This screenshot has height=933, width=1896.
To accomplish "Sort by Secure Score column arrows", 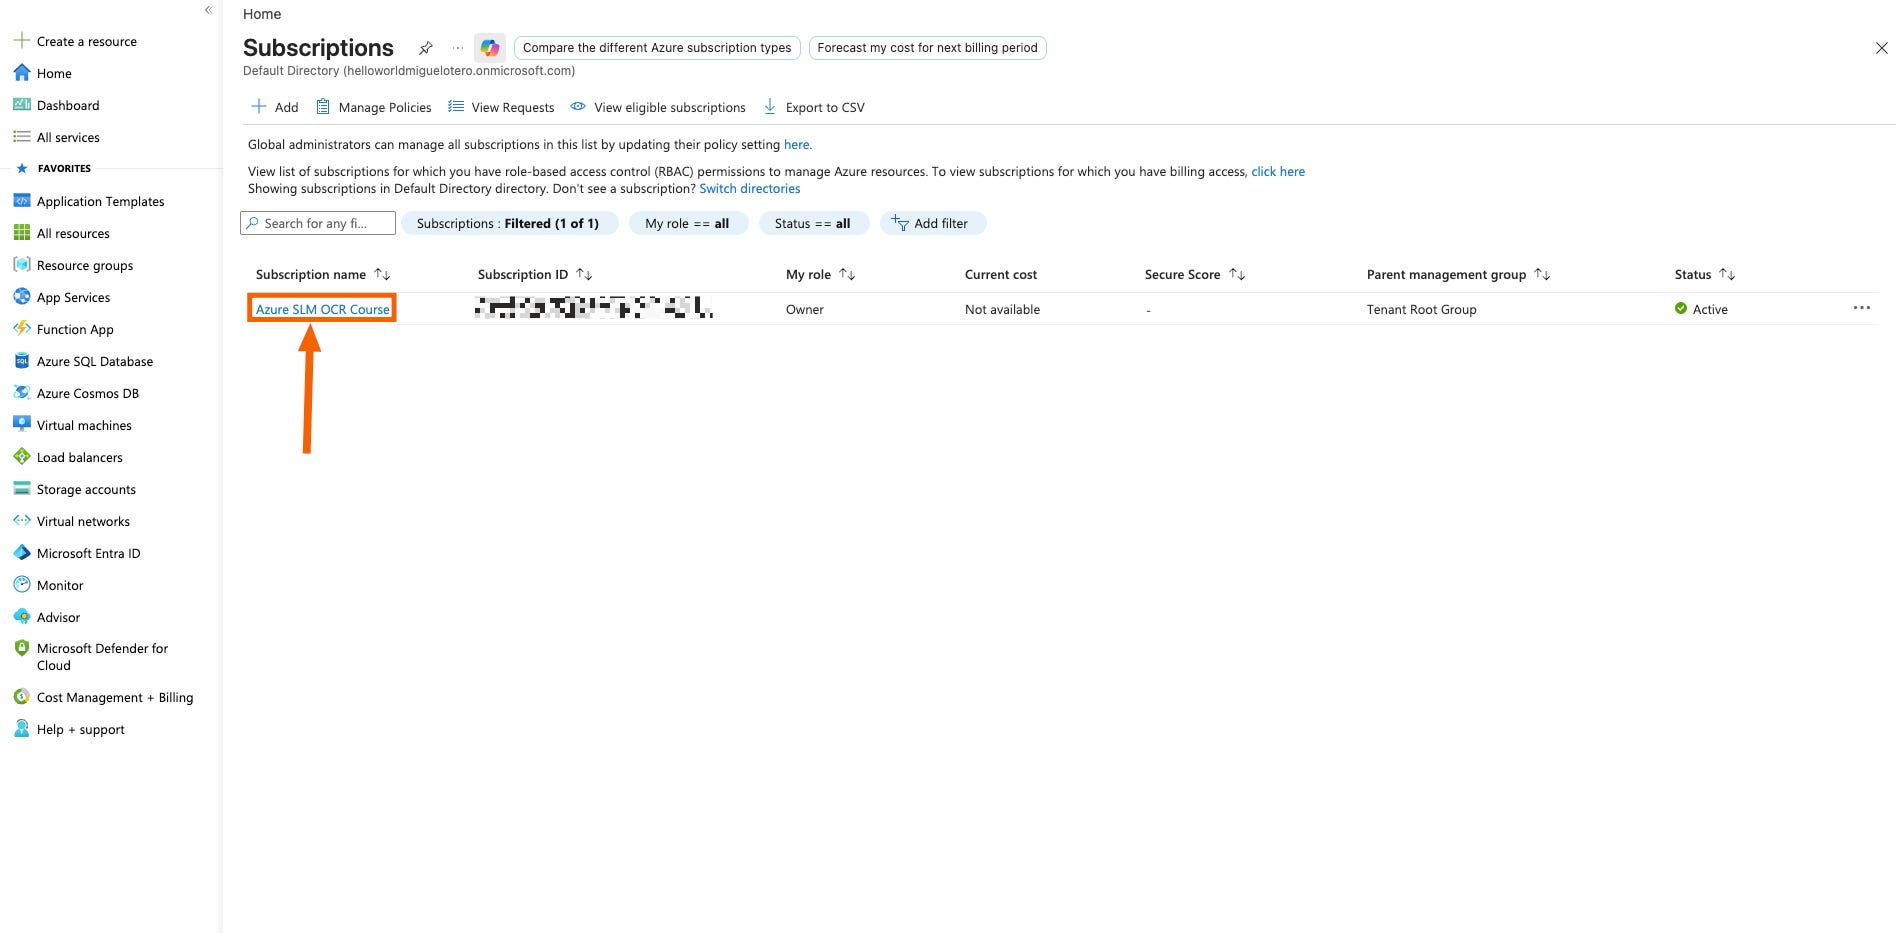I will [x=1237, y=274].
